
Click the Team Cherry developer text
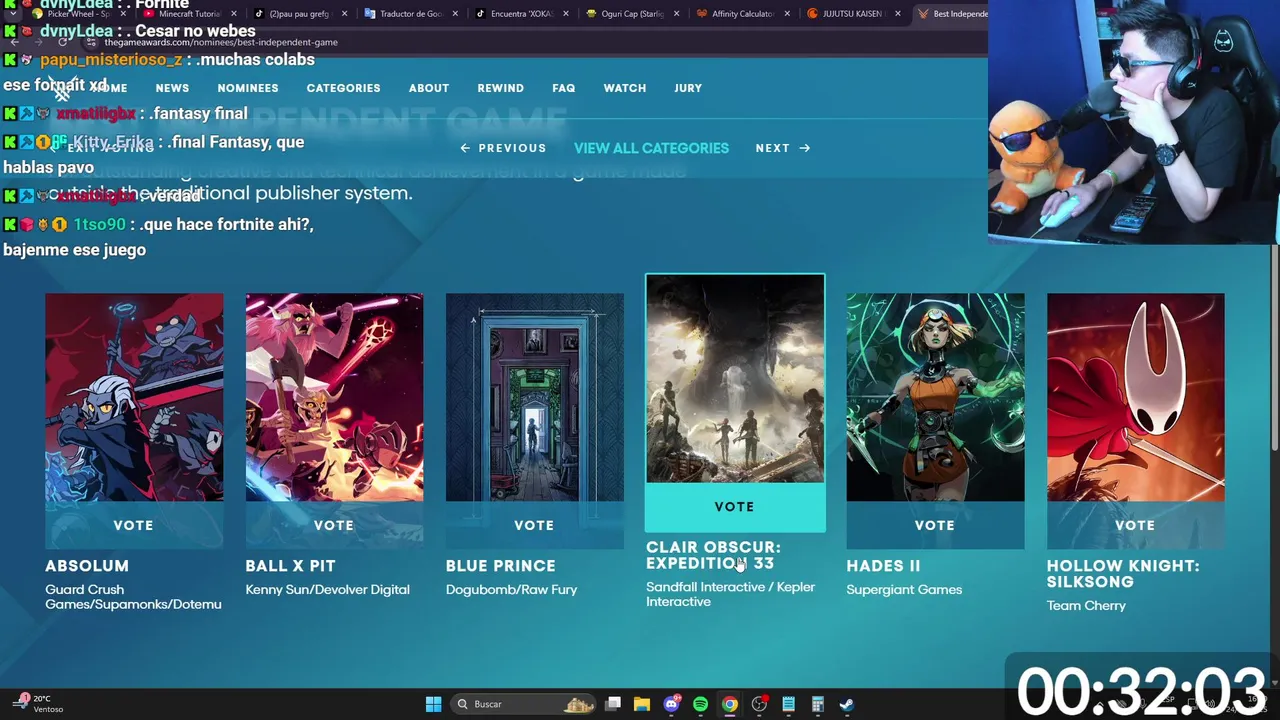(x=1086, y=606)
